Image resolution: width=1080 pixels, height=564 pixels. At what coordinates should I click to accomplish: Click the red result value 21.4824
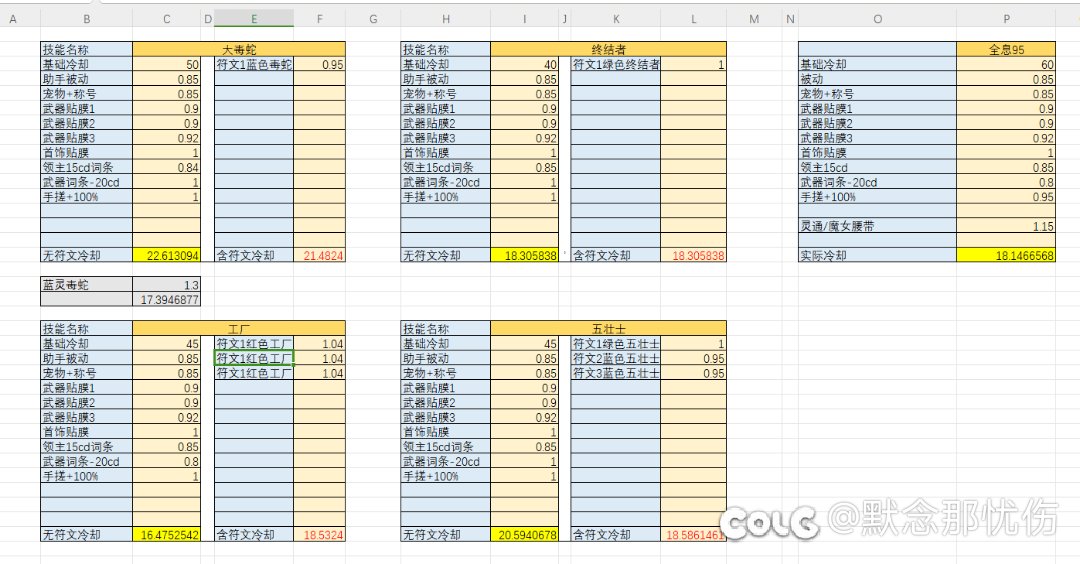(320, 255)
